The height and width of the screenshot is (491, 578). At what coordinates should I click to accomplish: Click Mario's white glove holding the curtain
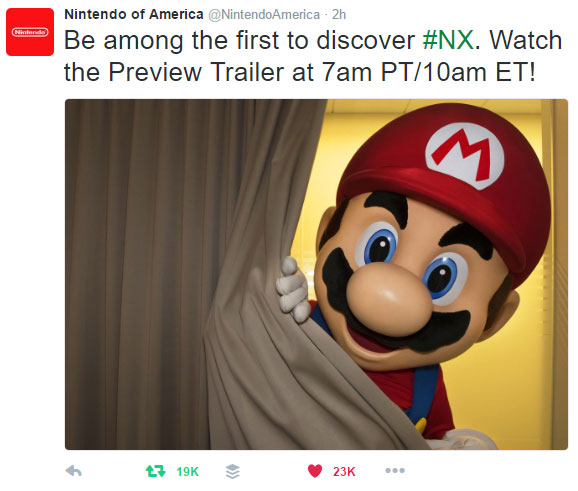(294, 290)
